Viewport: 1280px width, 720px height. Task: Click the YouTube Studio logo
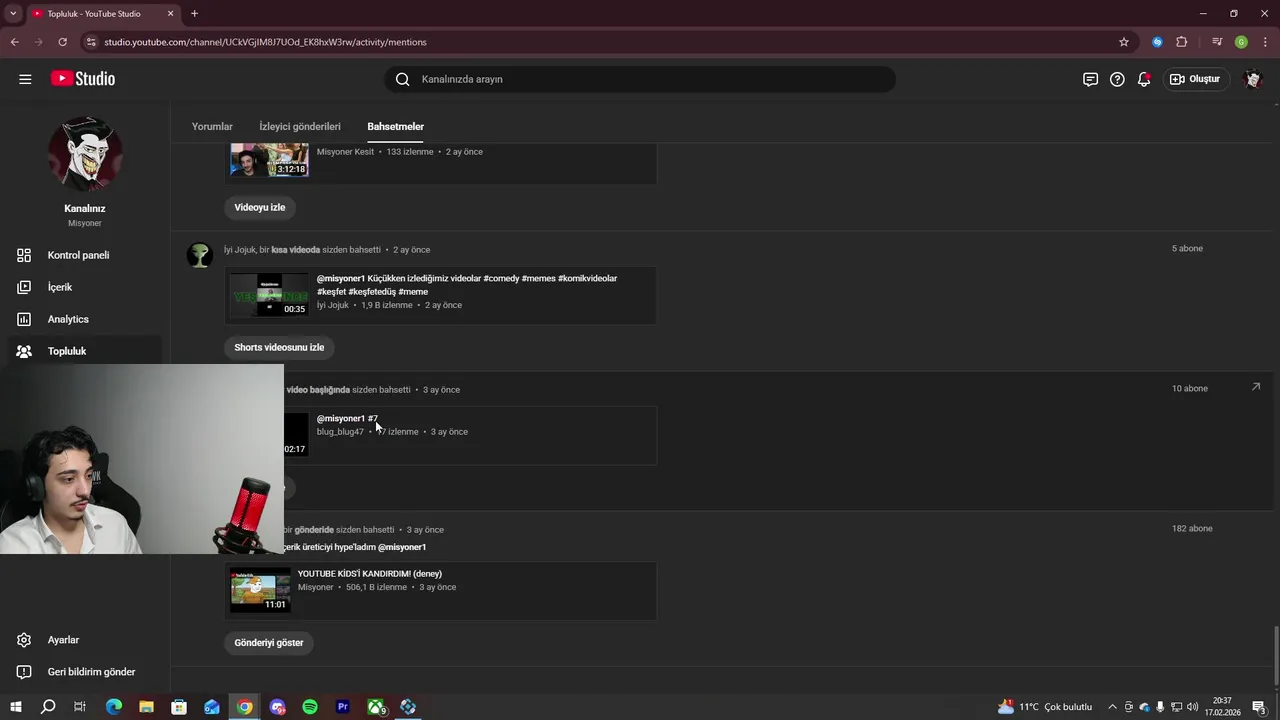(83, 79)
